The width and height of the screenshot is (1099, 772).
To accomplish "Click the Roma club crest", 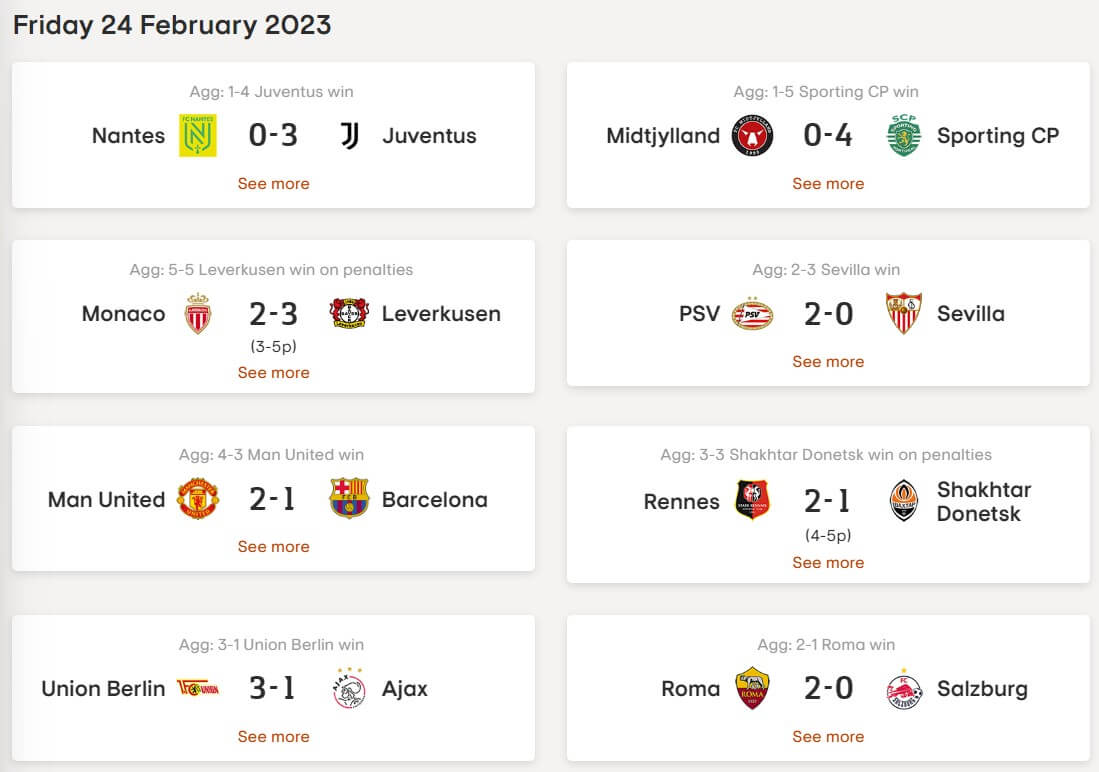I will point(752,688).
